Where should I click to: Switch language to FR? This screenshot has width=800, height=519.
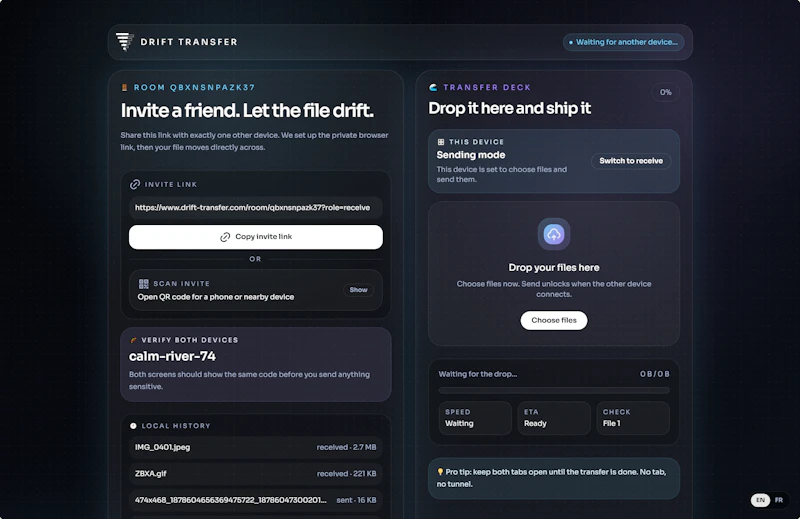[x=779, y=500]
